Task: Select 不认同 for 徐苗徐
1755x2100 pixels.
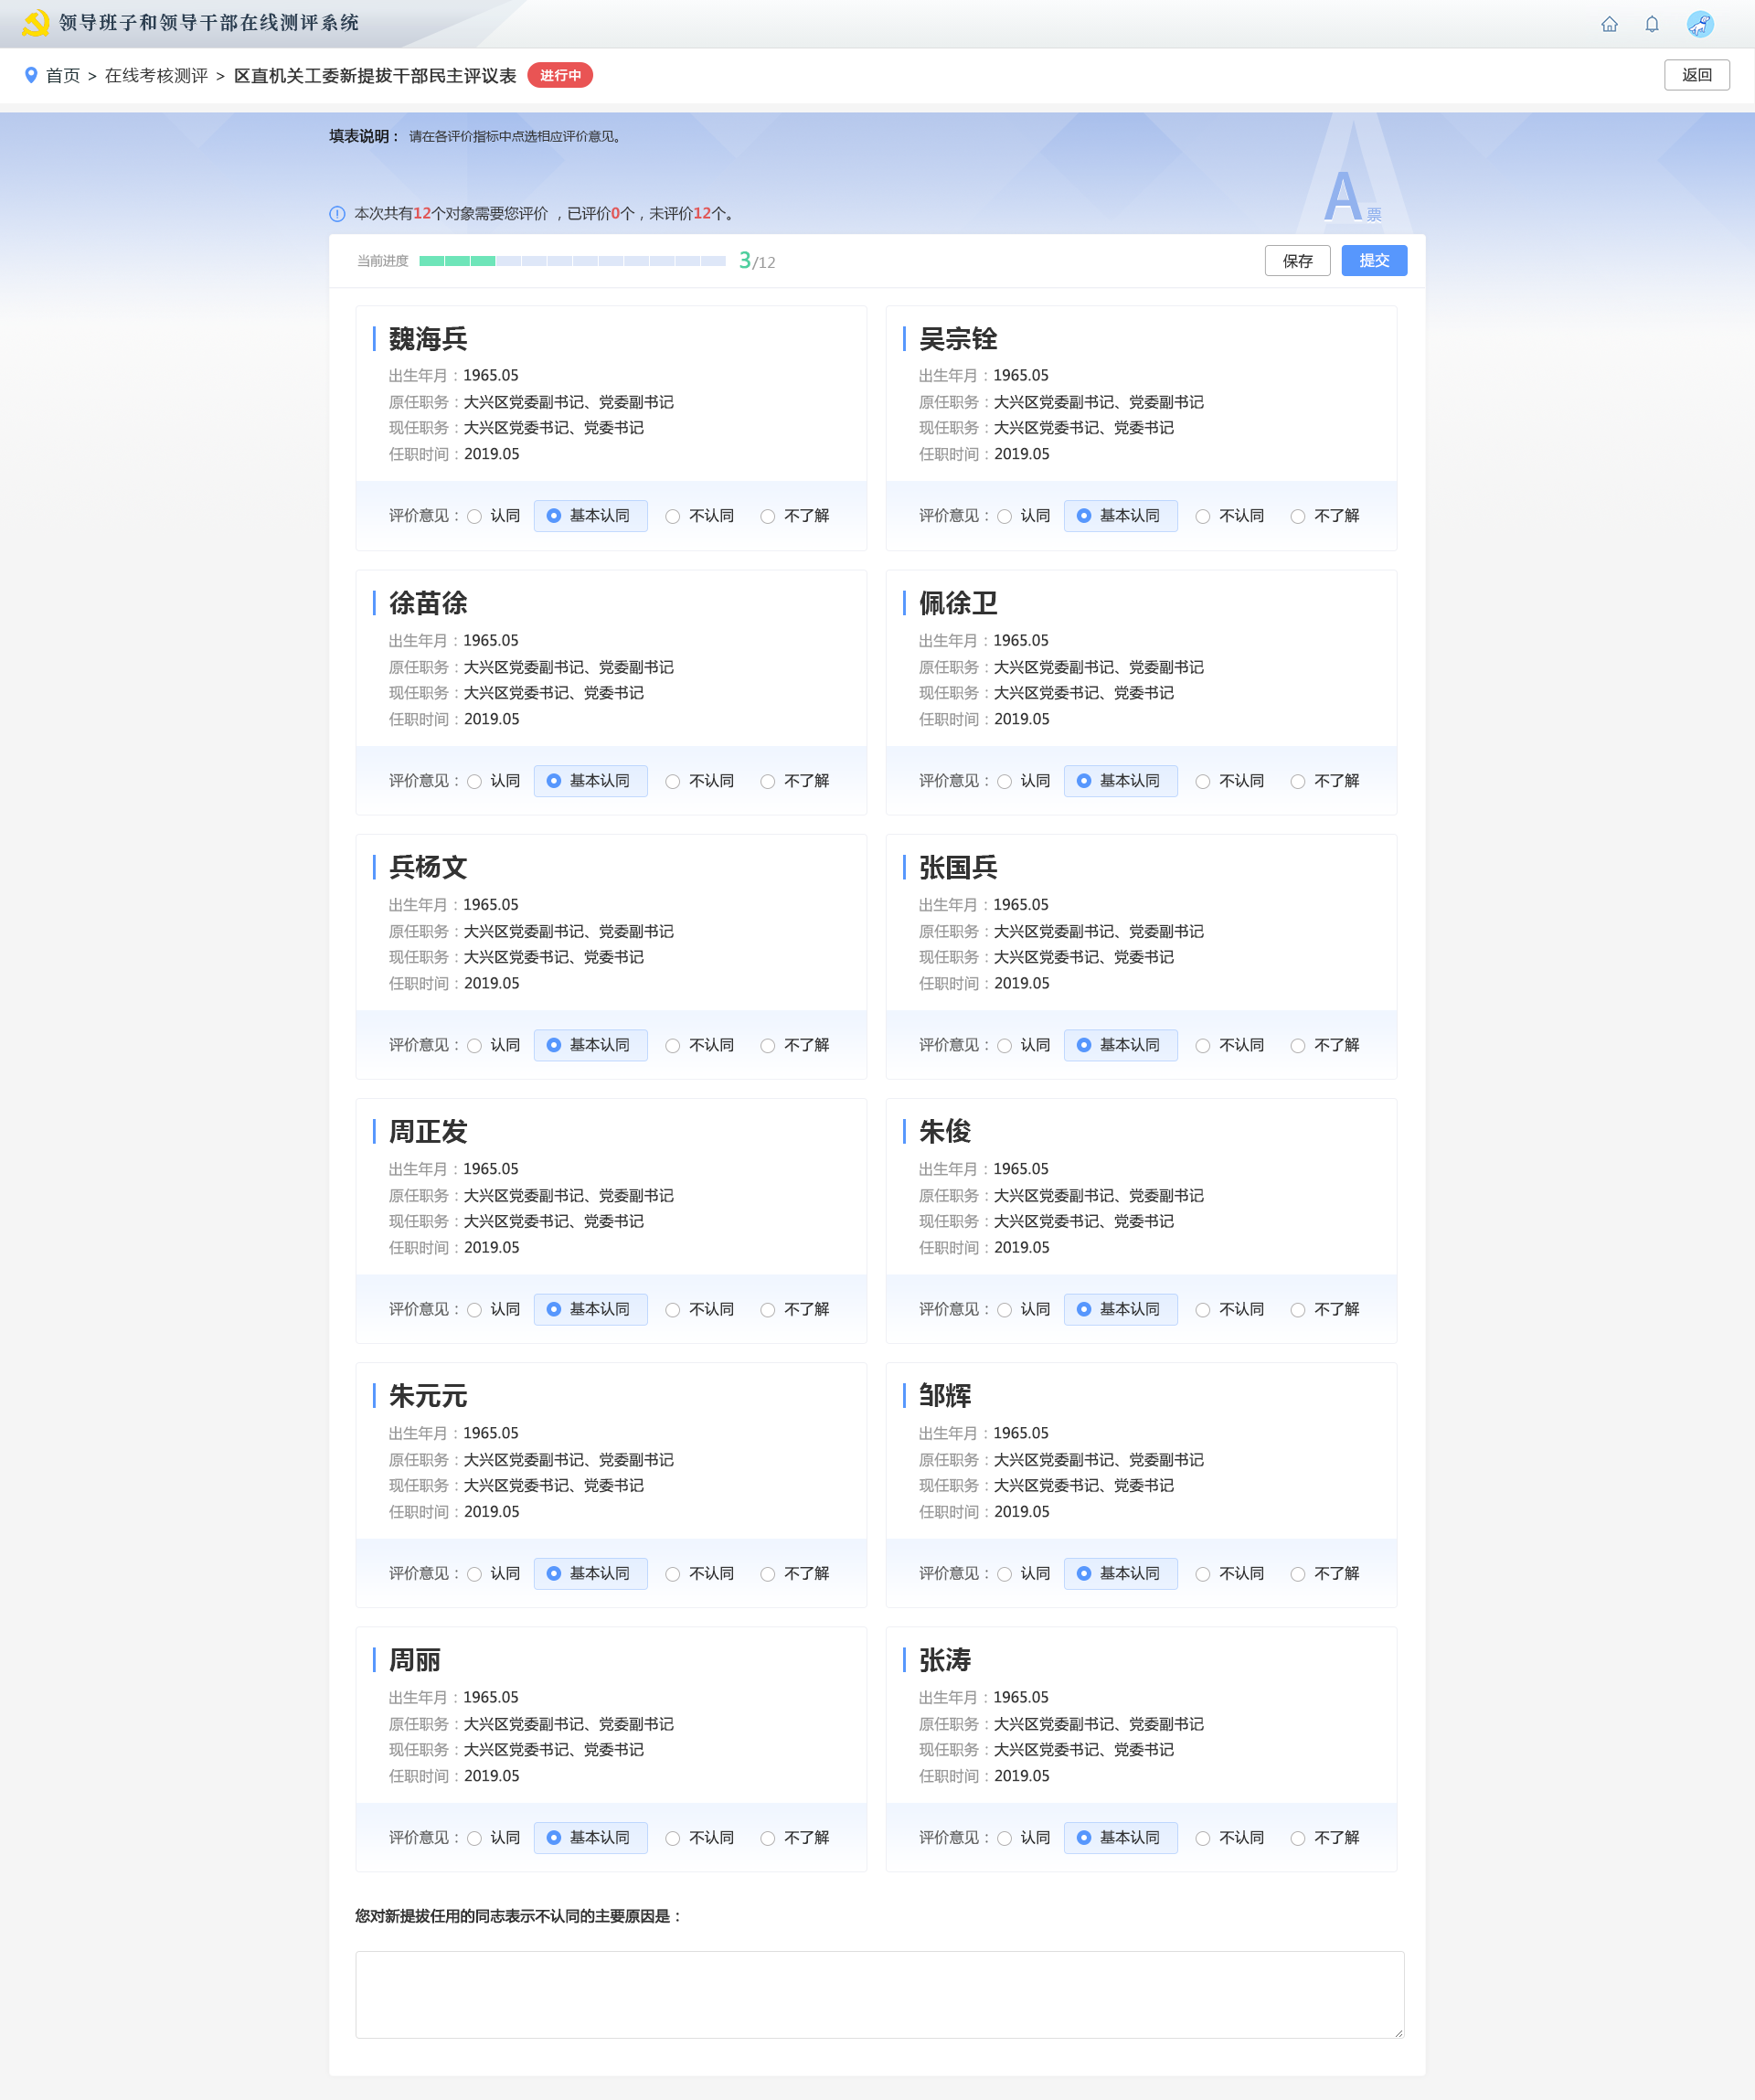Action: coord(700,781)
